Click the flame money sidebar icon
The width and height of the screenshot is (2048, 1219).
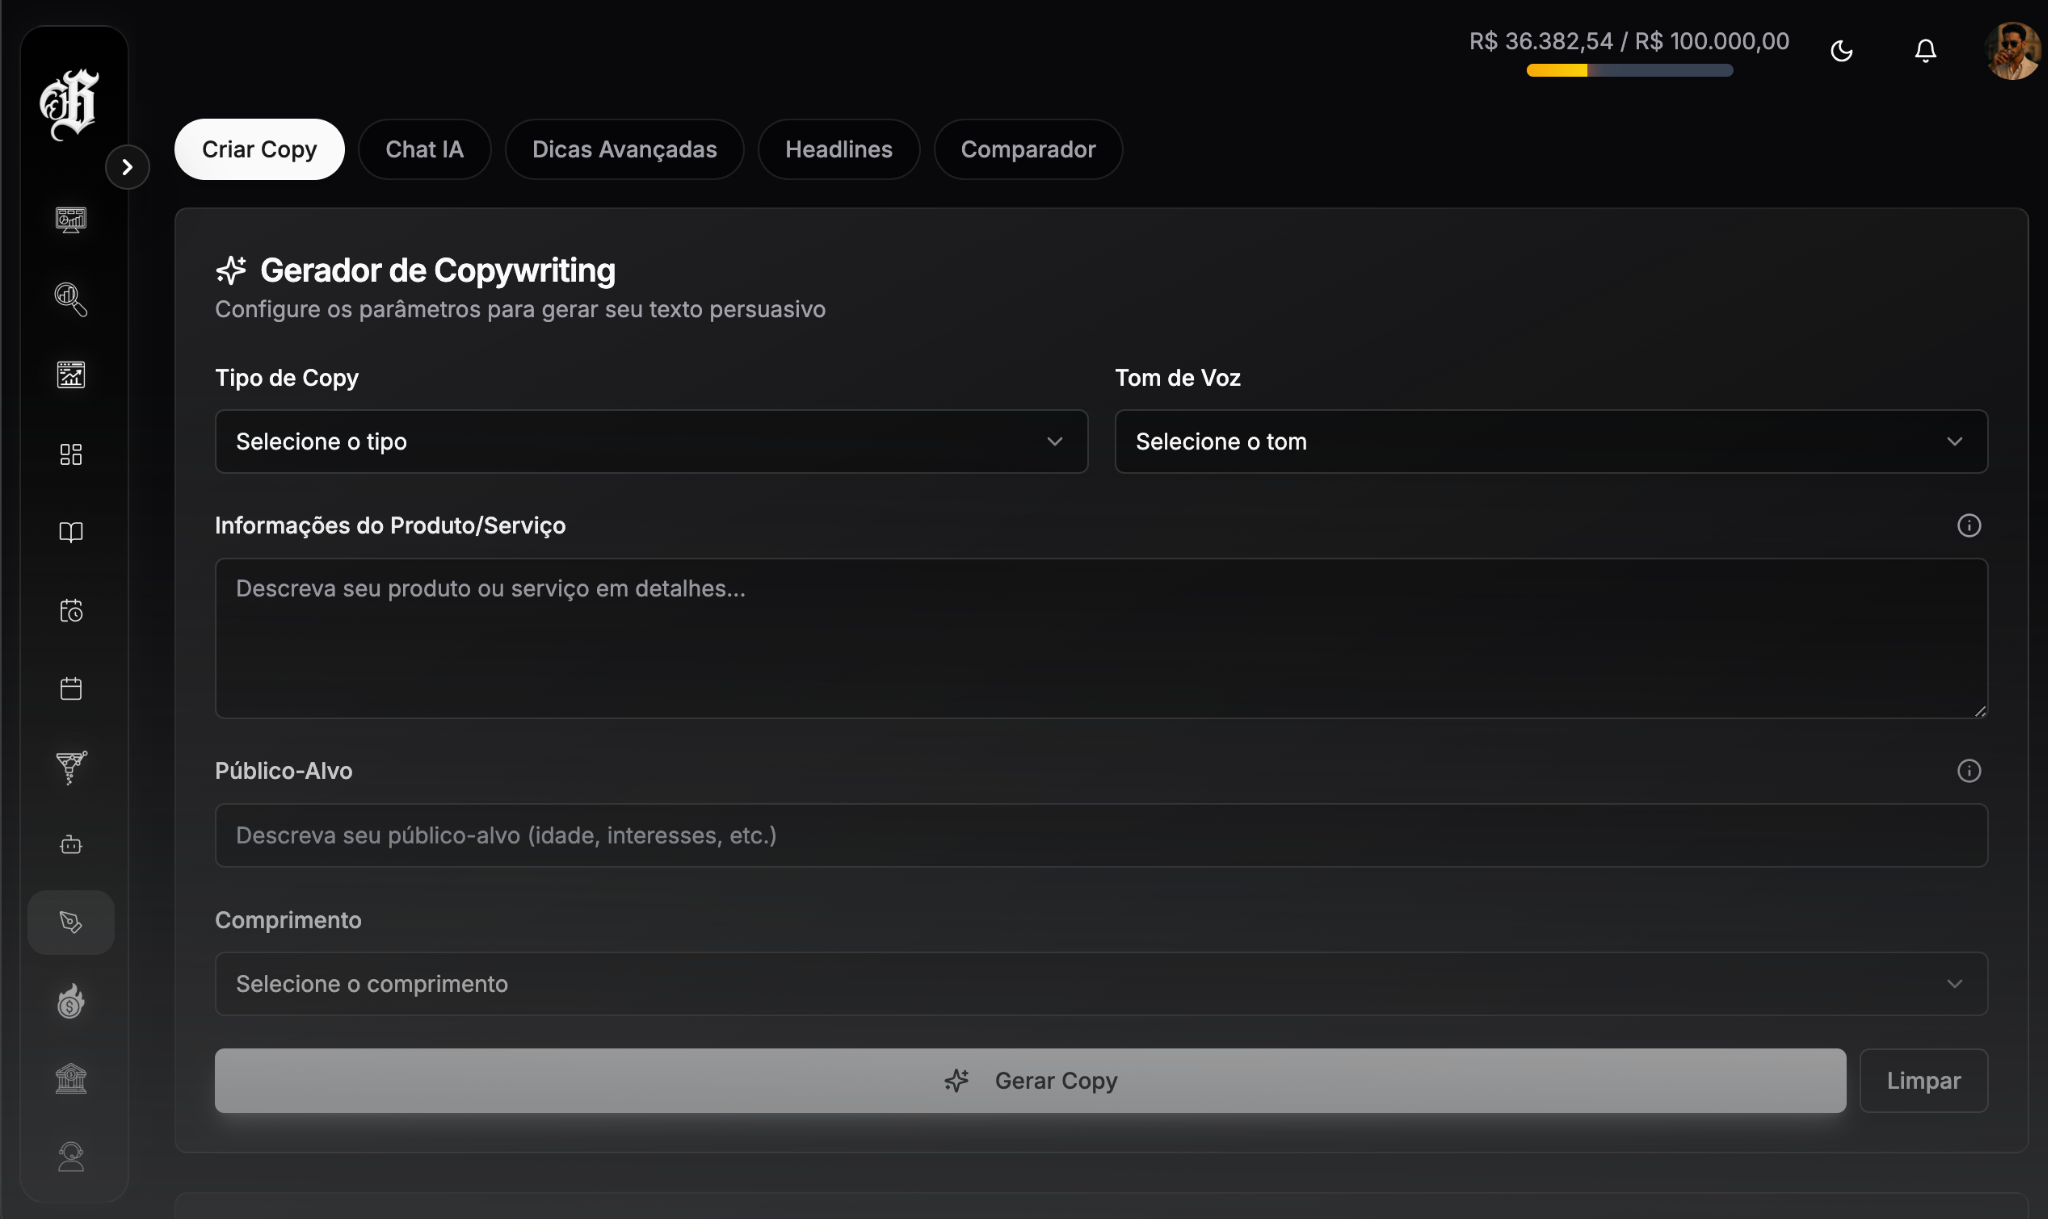[x=71, y=1001]
